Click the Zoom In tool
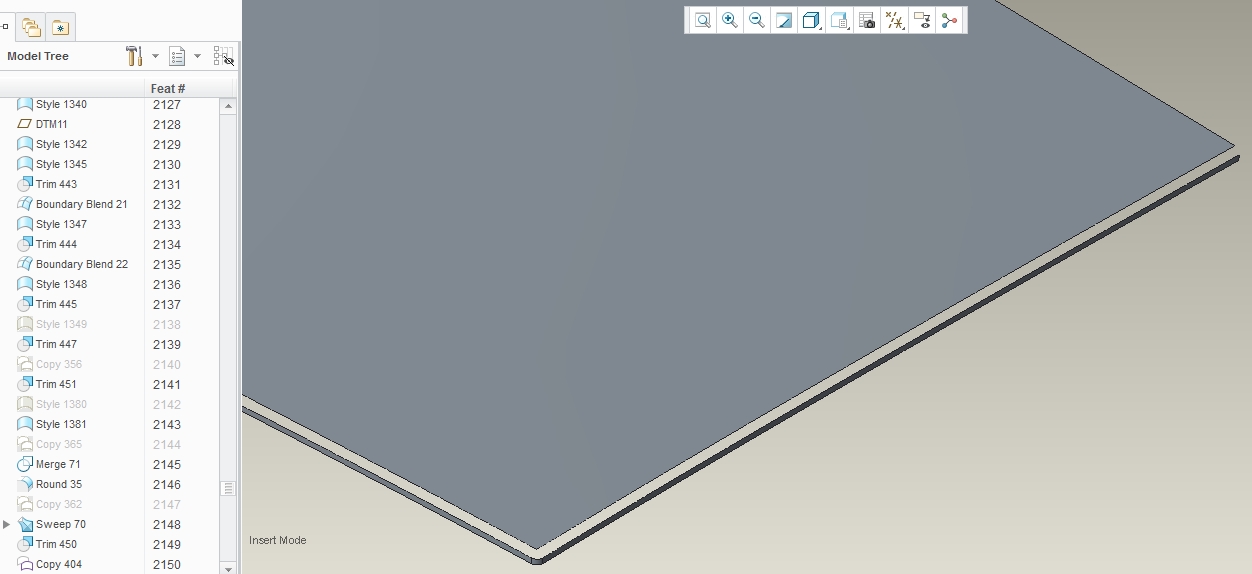1252x574 pixels. pos(730,20)
